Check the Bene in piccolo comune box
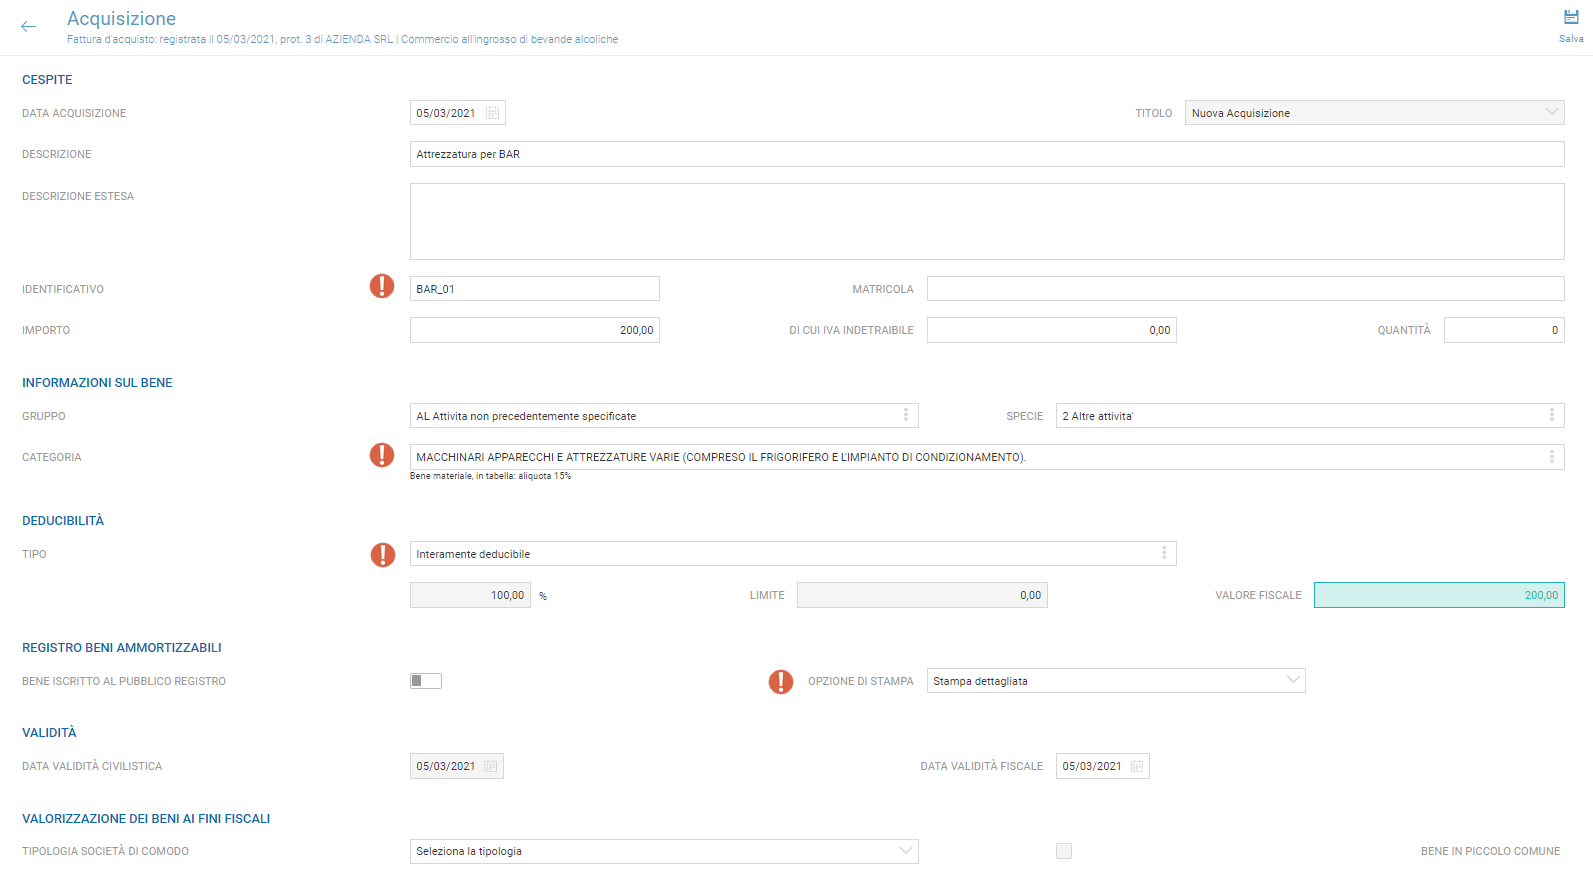 click(1064, 851)
